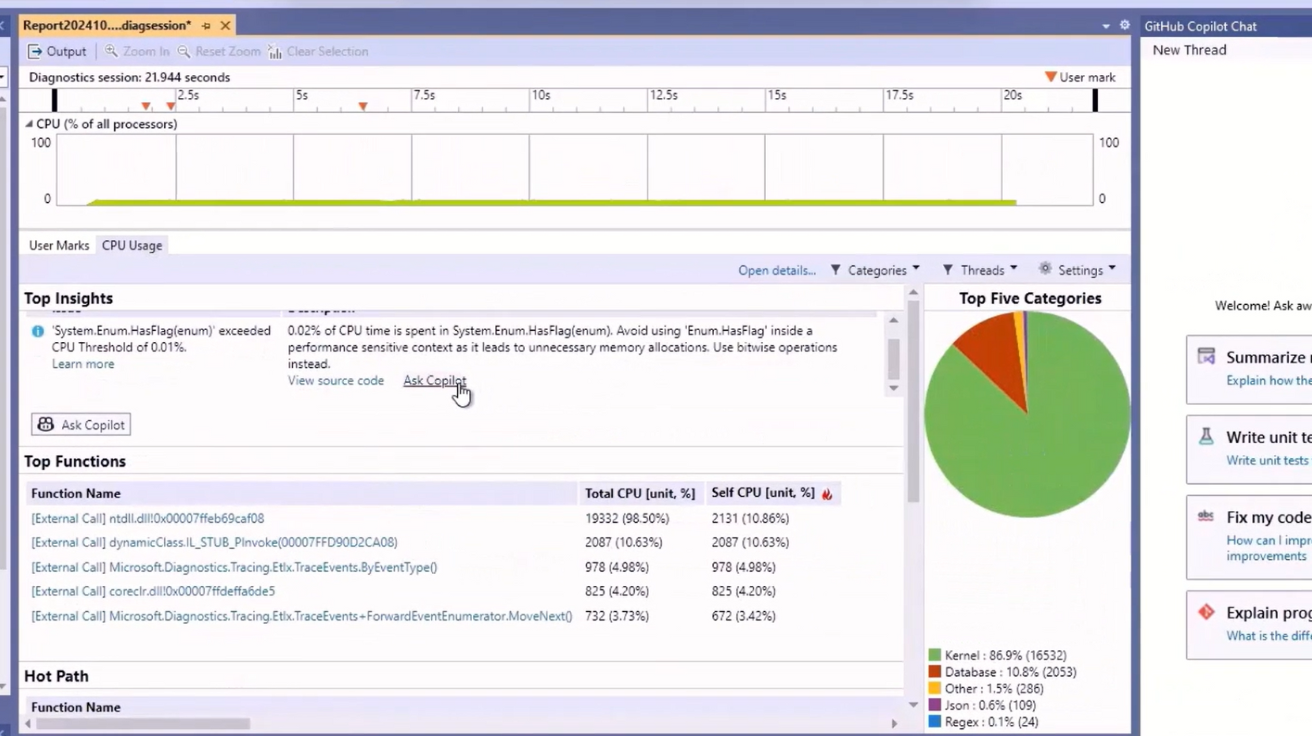Click the info icon beside the HasFlag insight
1312x736 pixels.
pos(38,331)
